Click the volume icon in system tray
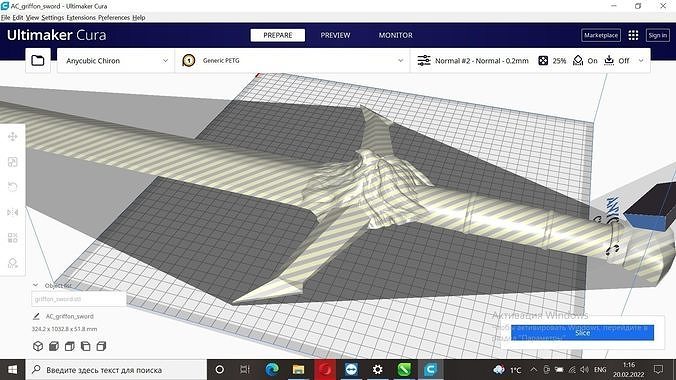The image size is (676, 380). pos(584,370)
